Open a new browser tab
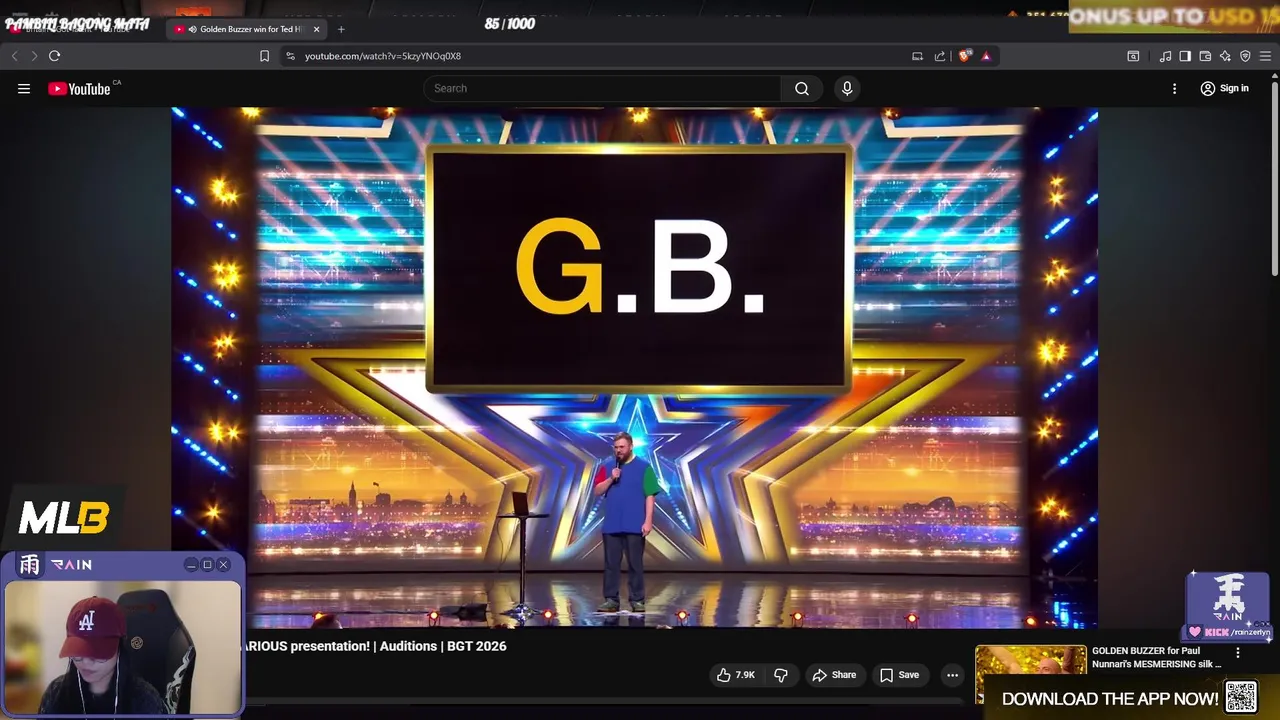 click(341, 29)
